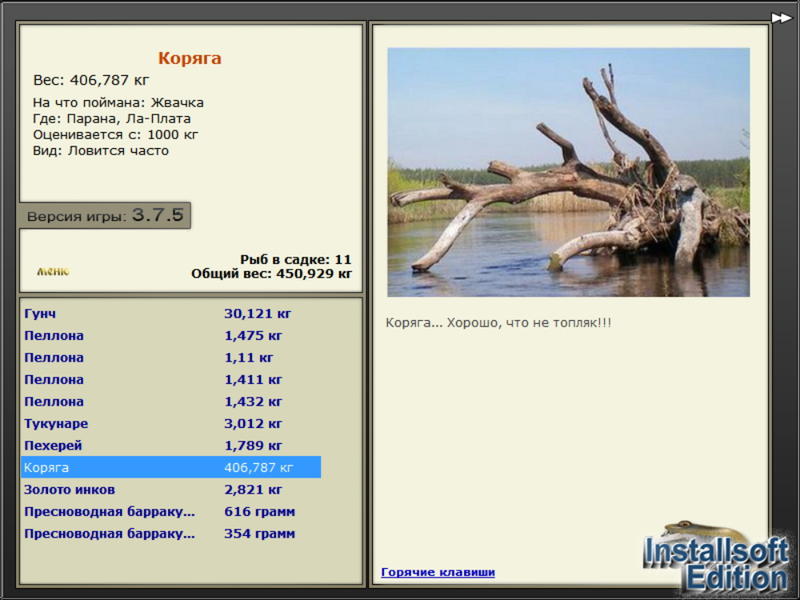
Task: Click the Рыб в садке counter
Action: (295, 259)
